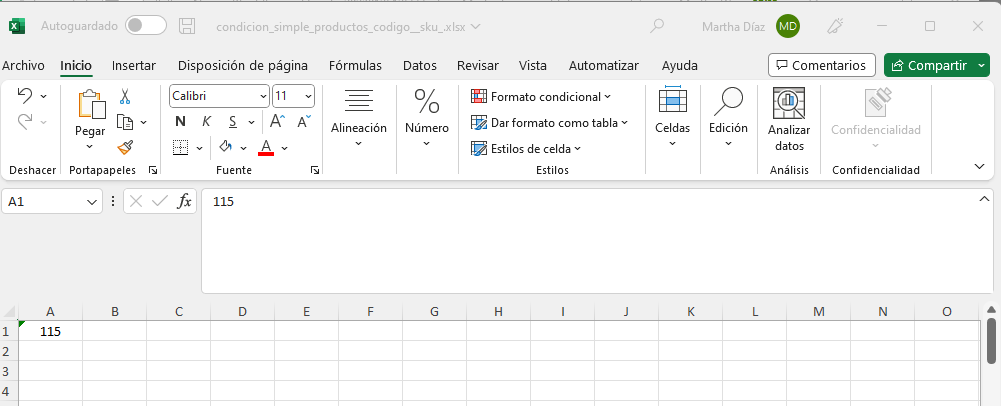This screenshot has width=1001, height=406.
Task: Increase font size with larger A icon
Action: point(278,121)
